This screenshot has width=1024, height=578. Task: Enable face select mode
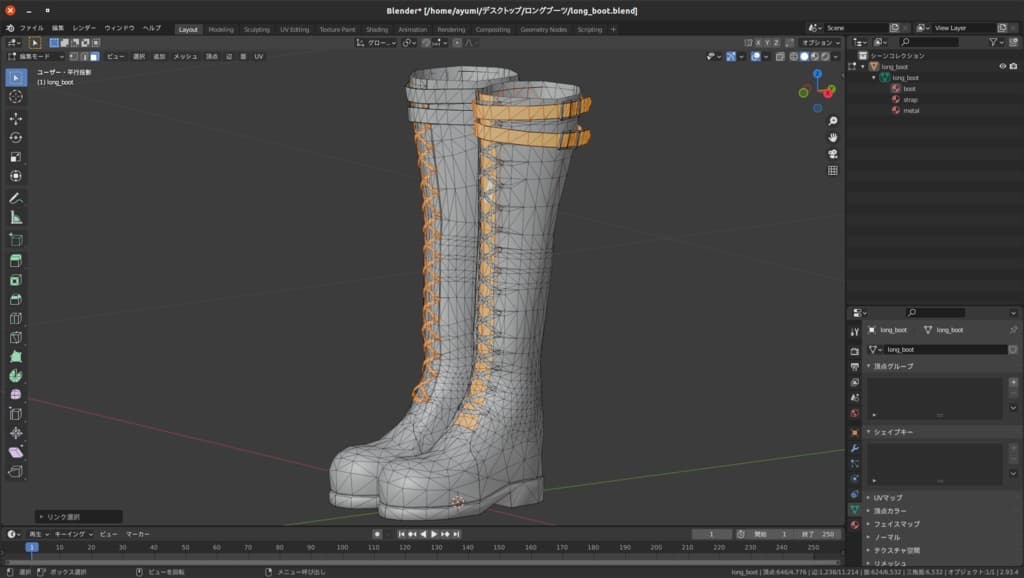pos(95,57)
